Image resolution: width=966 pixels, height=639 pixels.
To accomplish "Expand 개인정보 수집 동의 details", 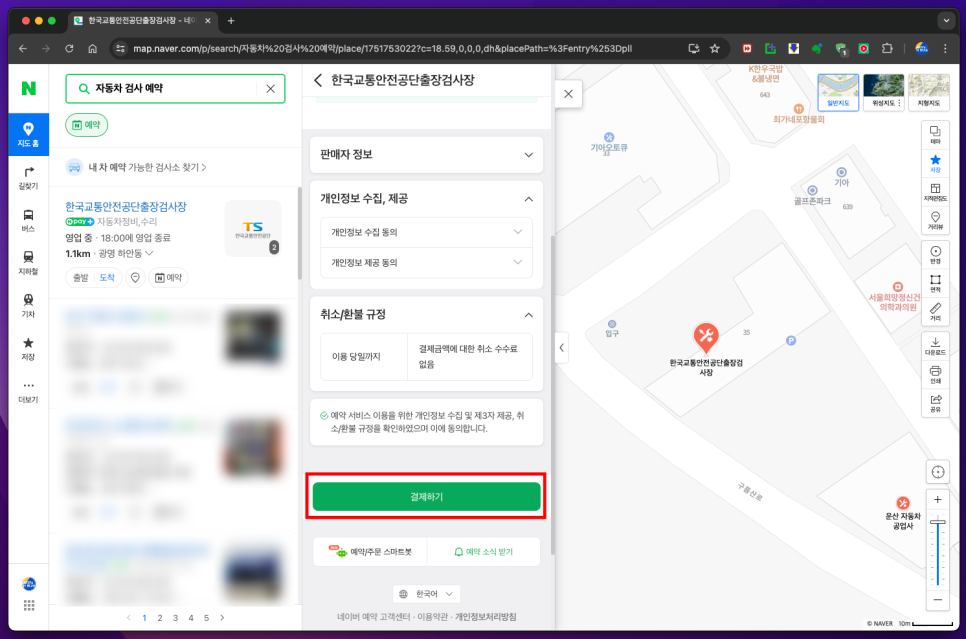I will click(x=426, y=232).
